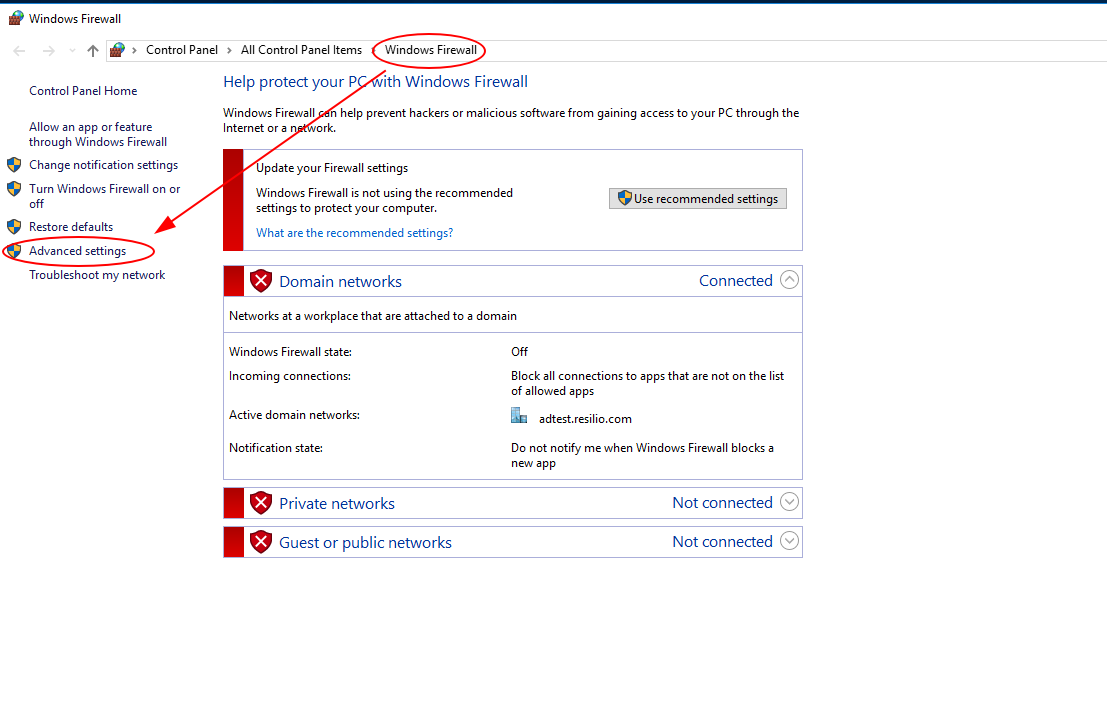This screenshot has width=1107, height=719.
Task: Click the Forward navigation arrow
Action: click(47, 50)
